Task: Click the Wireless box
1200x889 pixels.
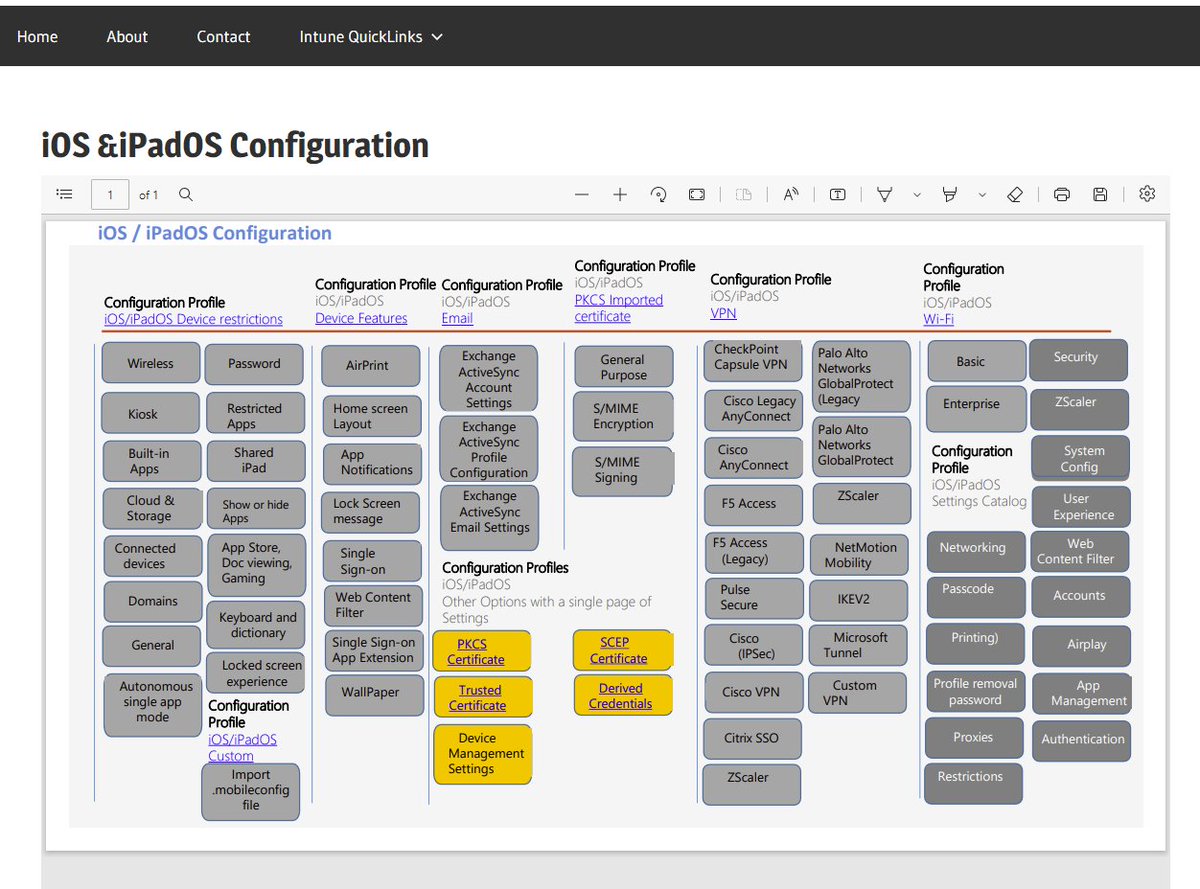Action: pos(150,363)
